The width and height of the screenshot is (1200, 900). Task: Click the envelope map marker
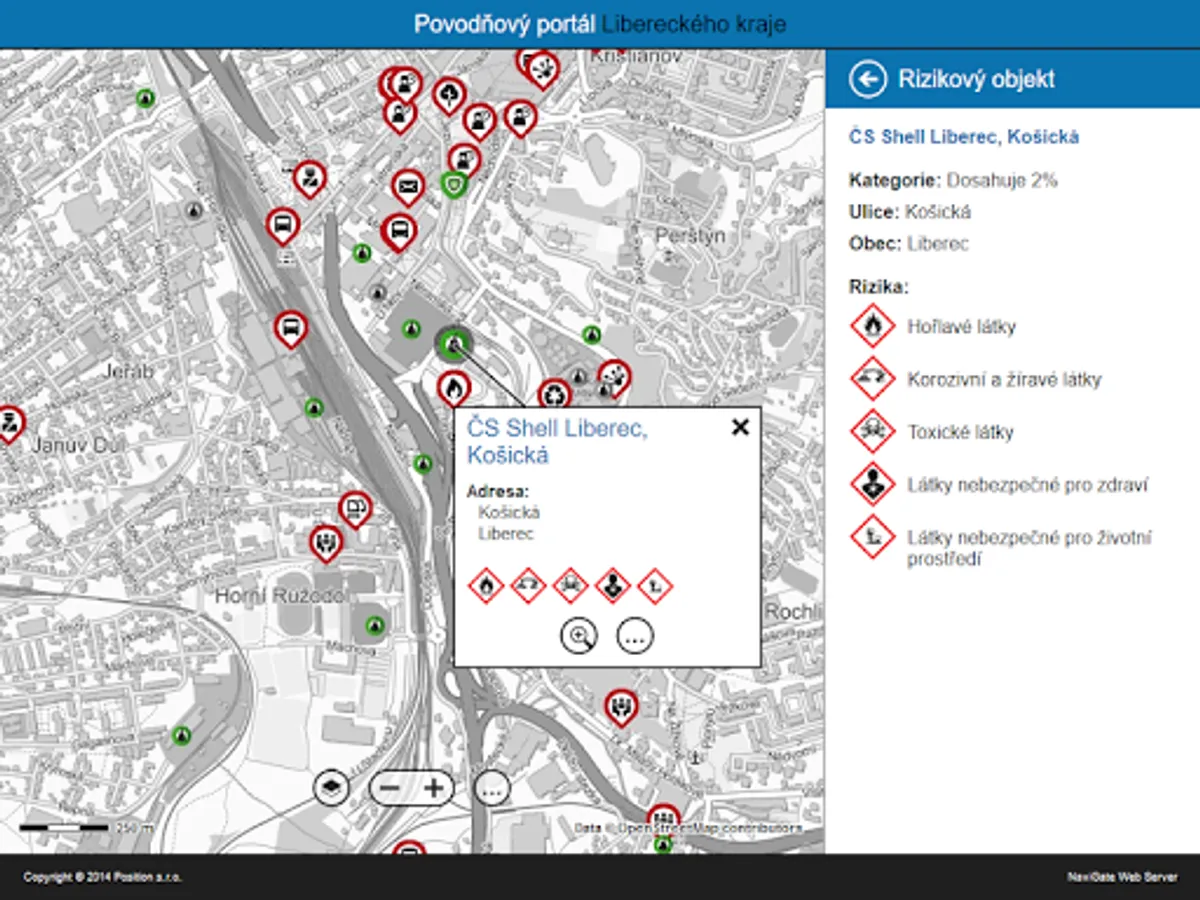(x=408, y=187)
